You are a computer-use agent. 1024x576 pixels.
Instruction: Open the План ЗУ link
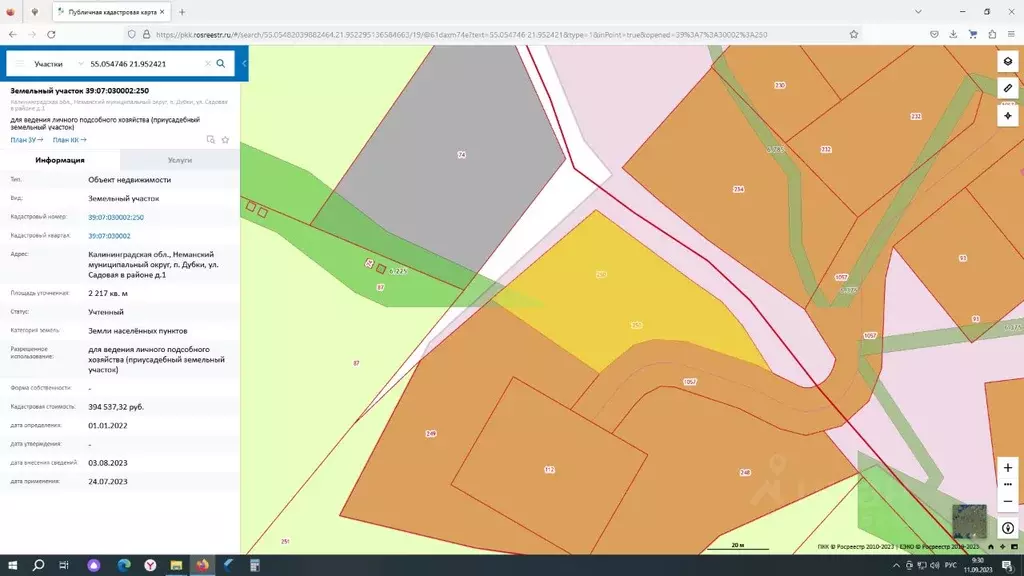27,140
